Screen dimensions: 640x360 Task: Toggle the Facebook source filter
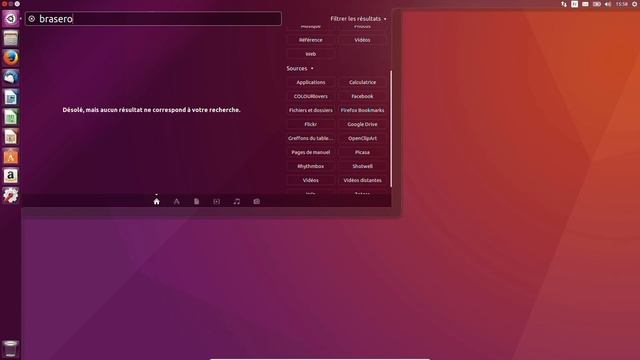coord(362,96)
